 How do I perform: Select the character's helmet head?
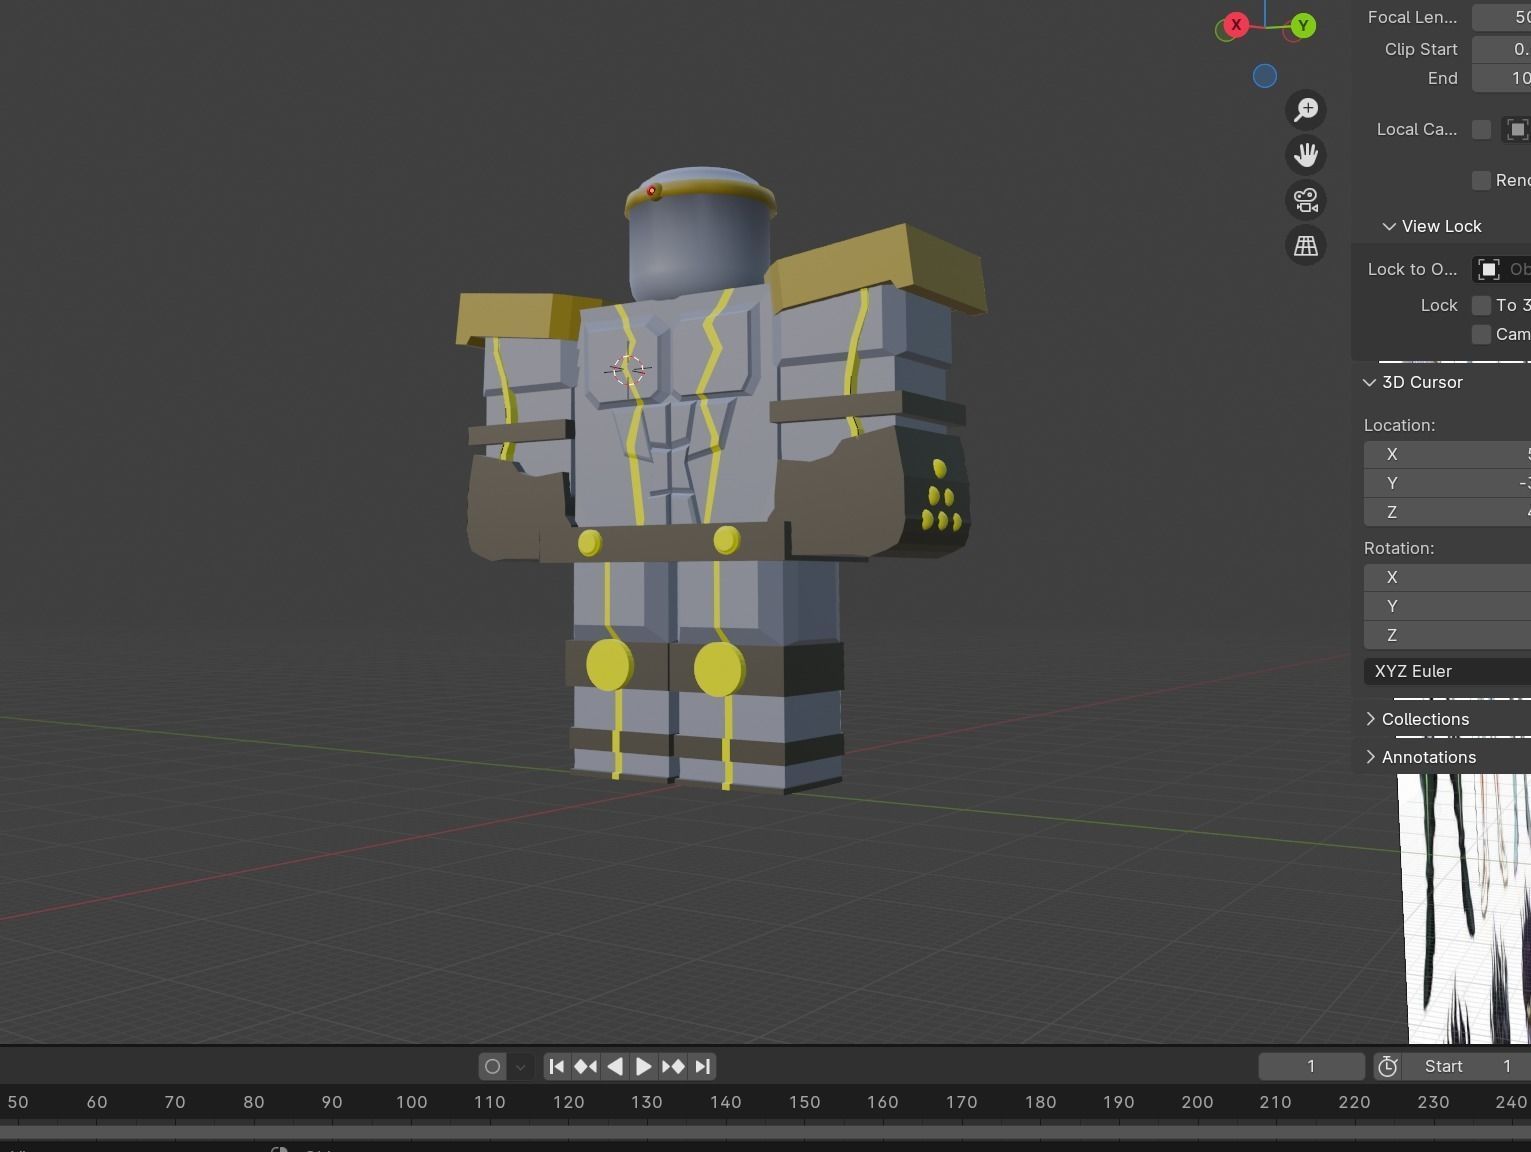[x=700, y=233]
